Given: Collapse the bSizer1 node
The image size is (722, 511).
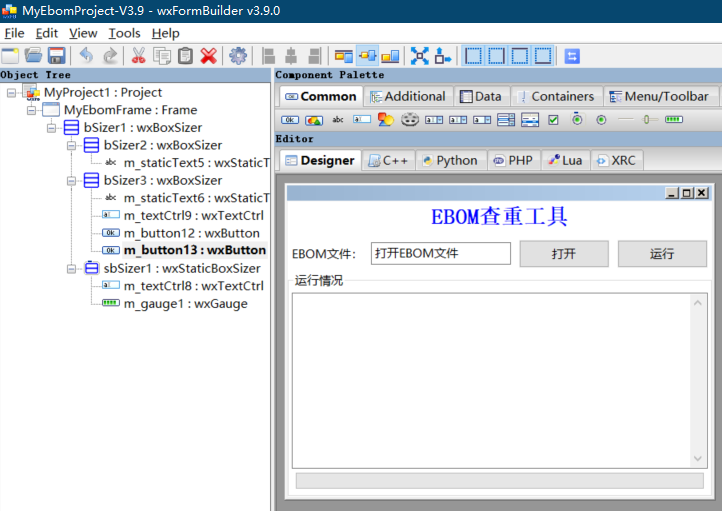Looking at the screenshot, I should (x=52, y=128).
